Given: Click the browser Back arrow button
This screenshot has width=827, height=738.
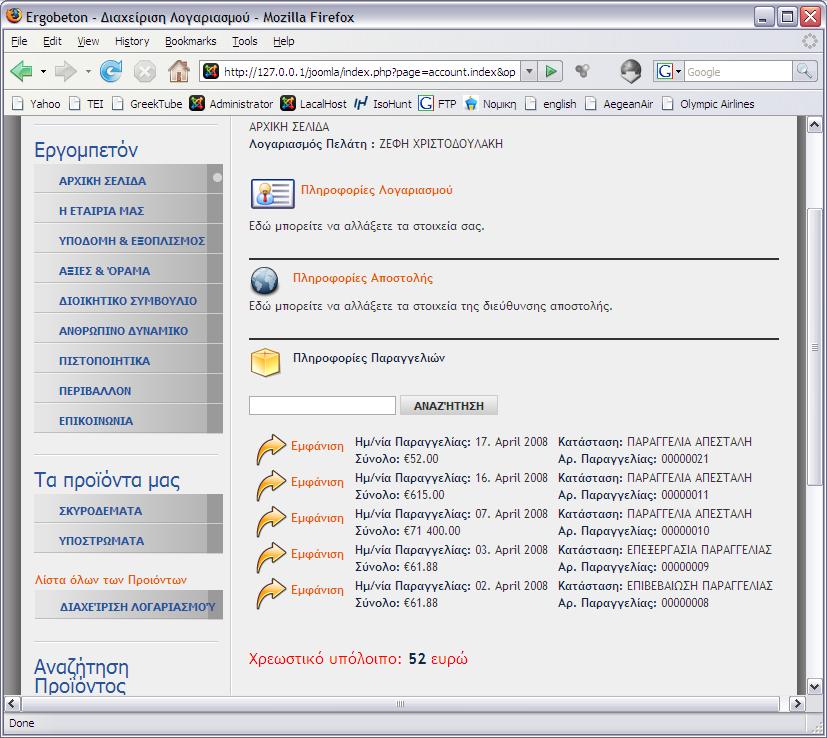Looking at the screenshot, I should click(21, 71).
